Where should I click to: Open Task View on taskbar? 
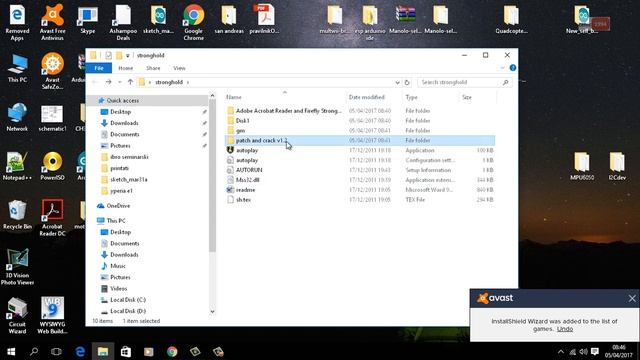(x=56, y=351)
